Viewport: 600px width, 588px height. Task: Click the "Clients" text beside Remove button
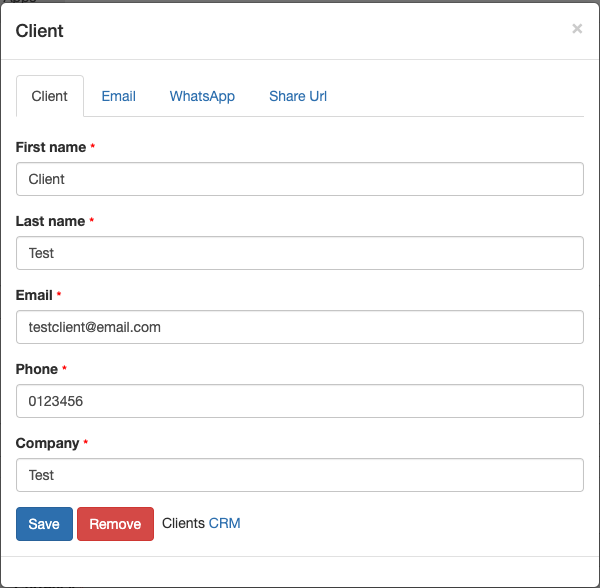(183, 523)
